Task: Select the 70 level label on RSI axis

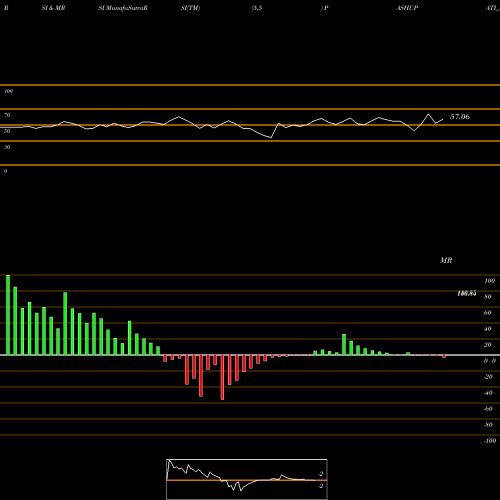Action: (7, 115)
